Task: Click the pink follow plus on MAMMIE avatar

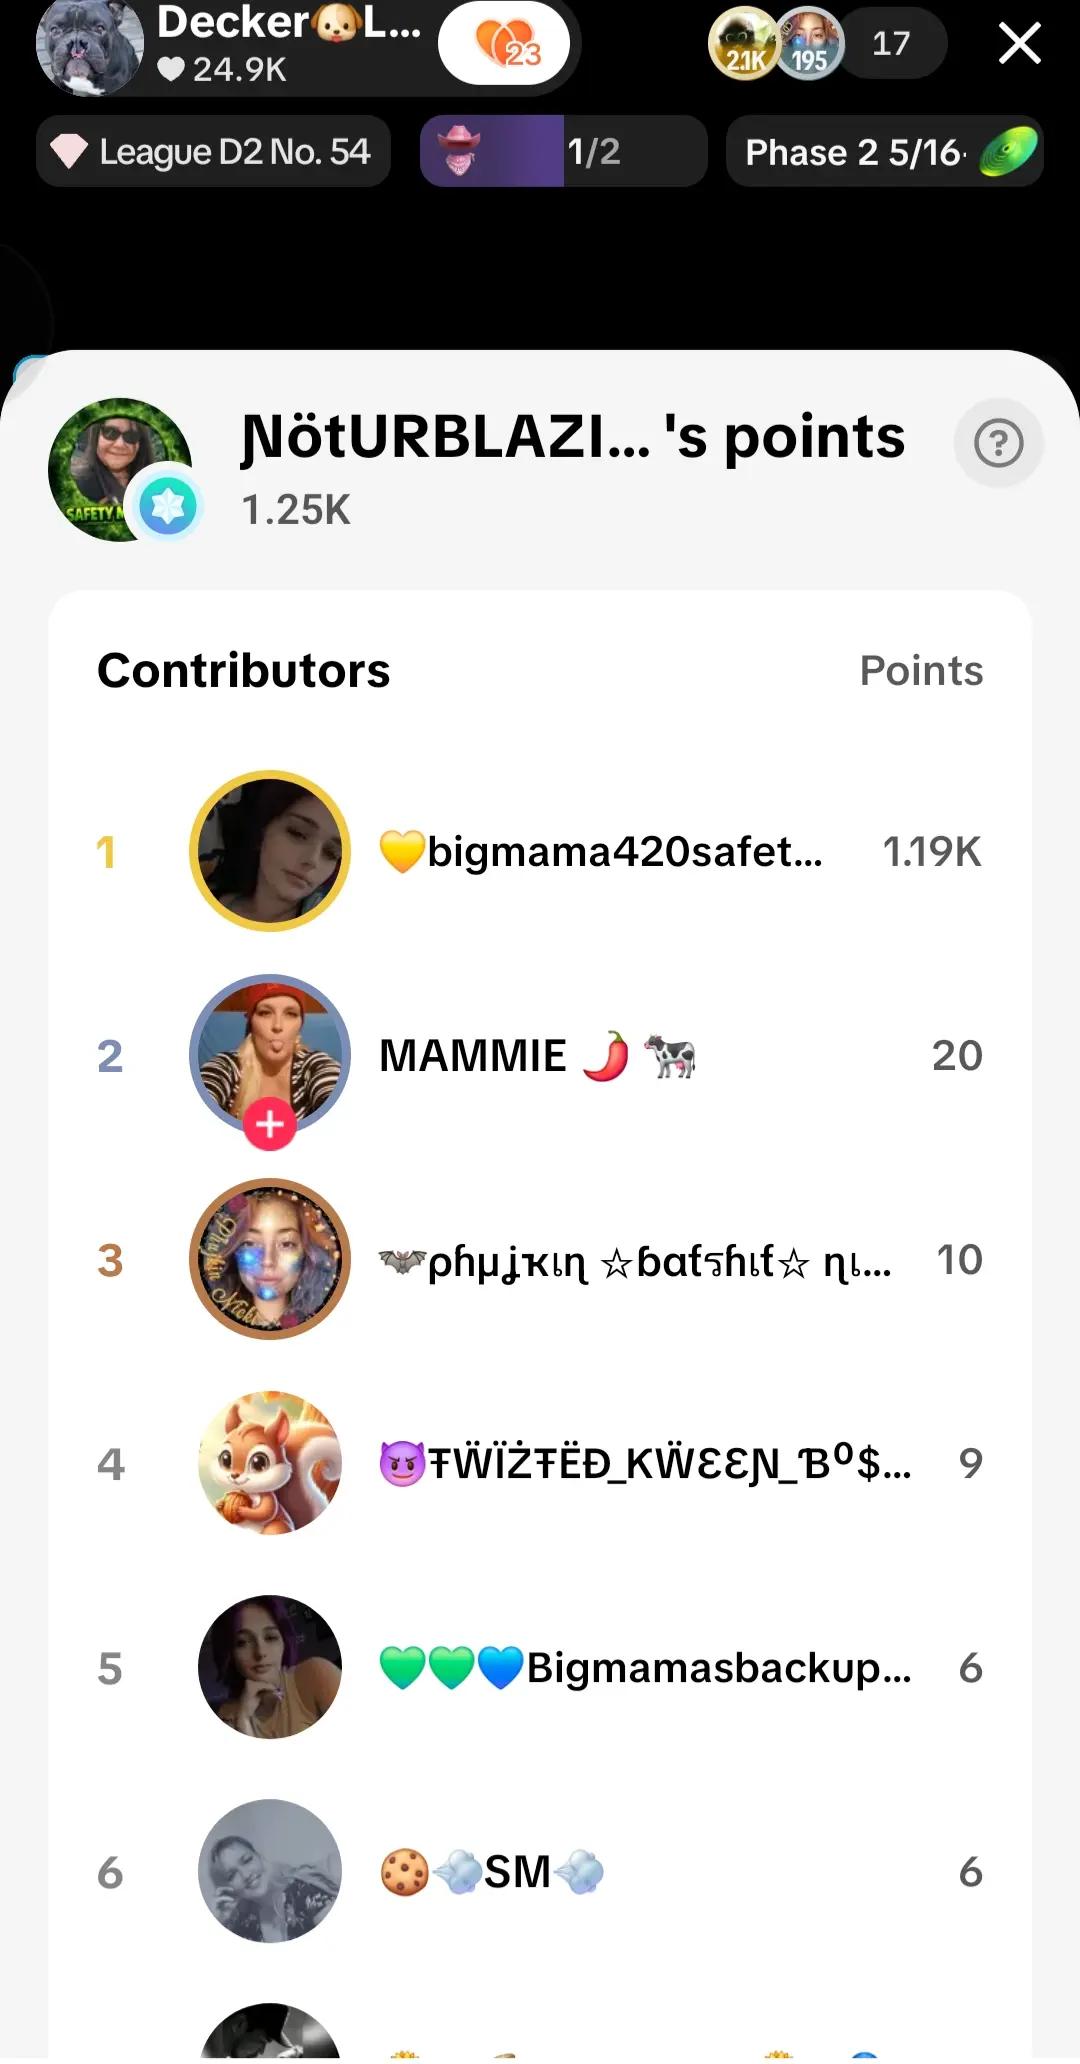Action: point(269,1125)
